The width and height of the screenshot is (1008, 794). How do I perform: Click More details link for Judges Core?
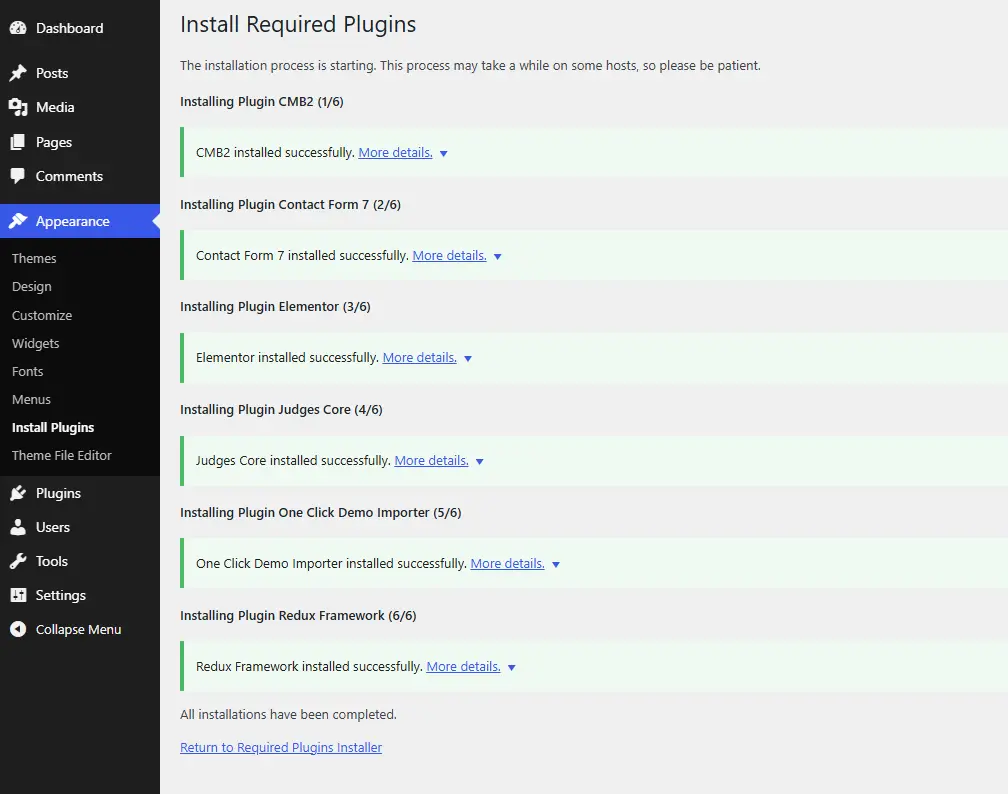pyautogui.click(x=431, y=460)
